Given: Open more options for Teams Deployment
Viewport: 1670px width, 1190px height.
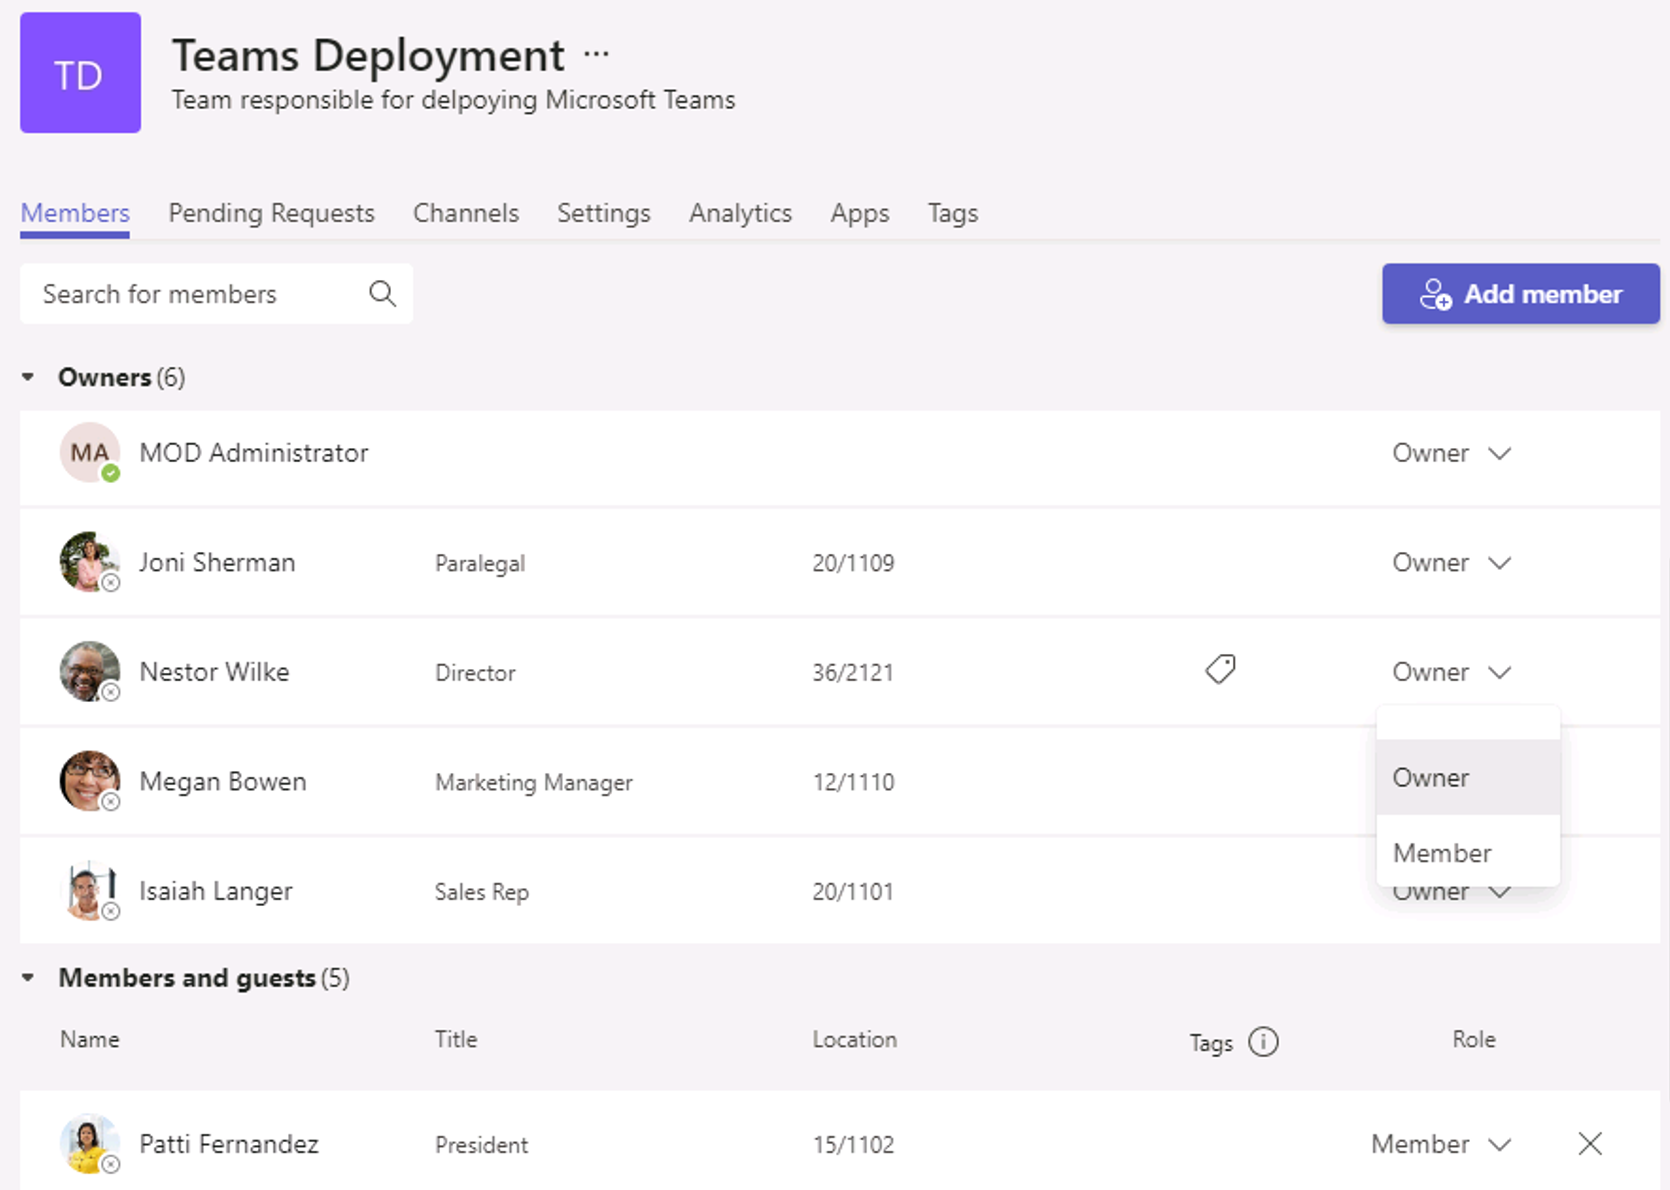Looking at the screenshot, I should [596, 55].
